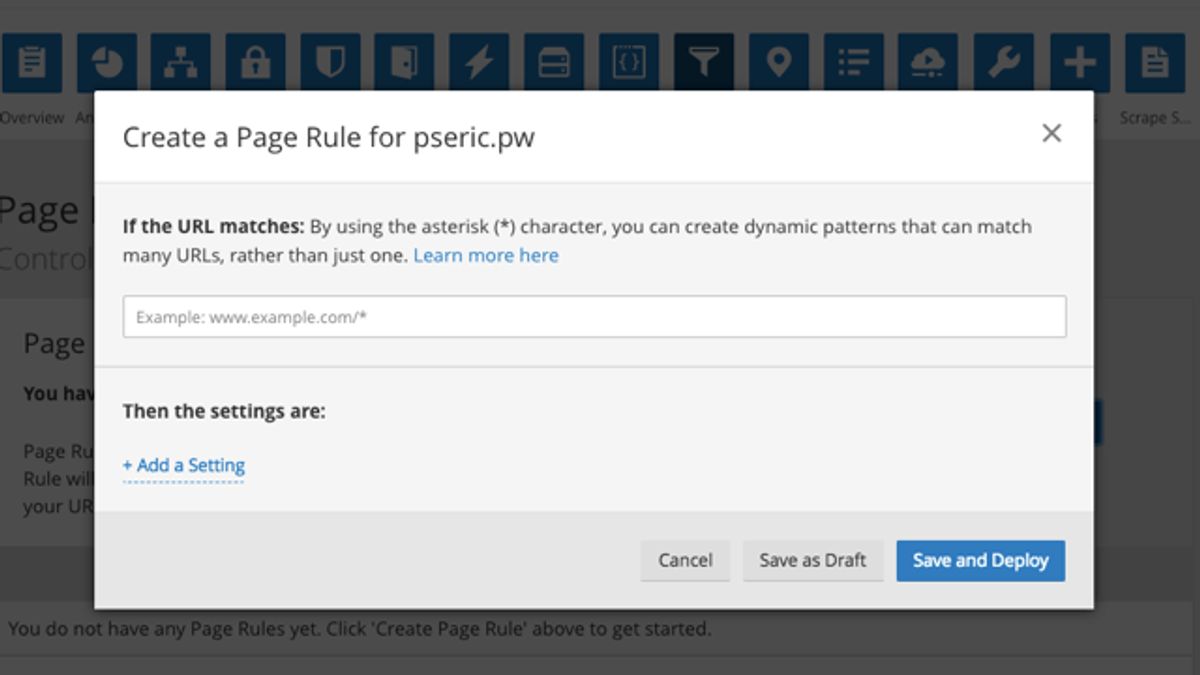Open the Analytics pie chart icon
1200x675 pixels.
point(107,60)
